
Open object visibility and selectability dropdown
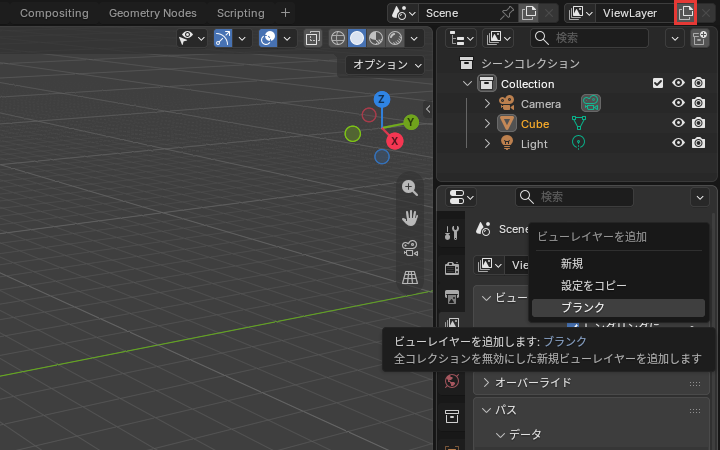192,38
